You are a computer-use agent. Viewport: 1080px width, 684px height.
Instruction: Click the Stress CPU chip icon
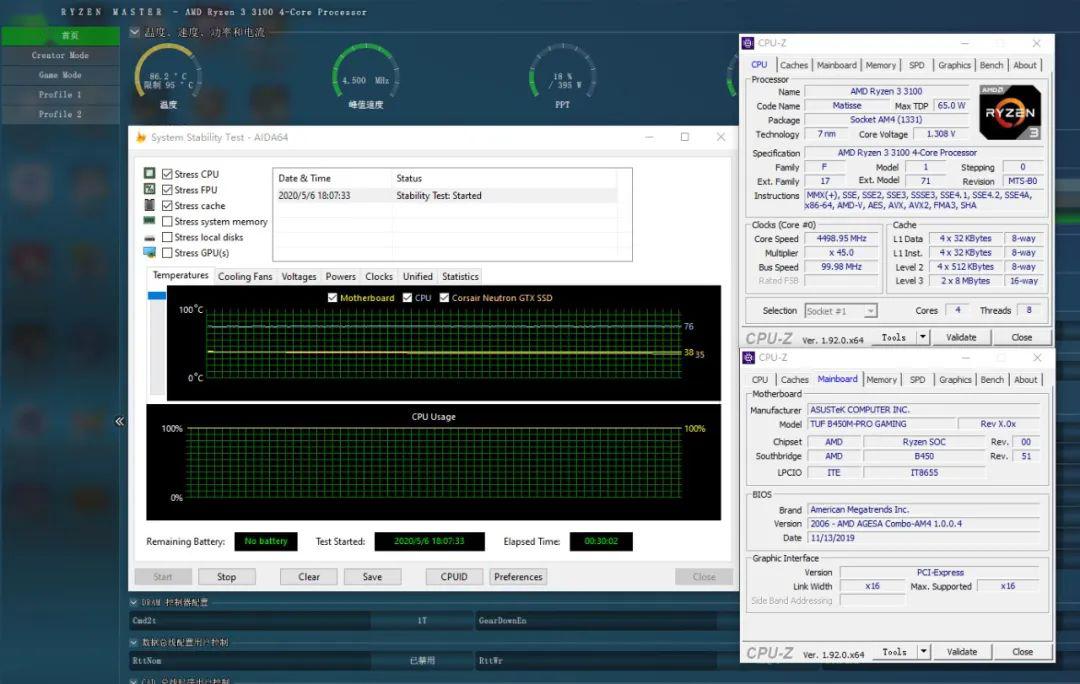click(149, 173)
